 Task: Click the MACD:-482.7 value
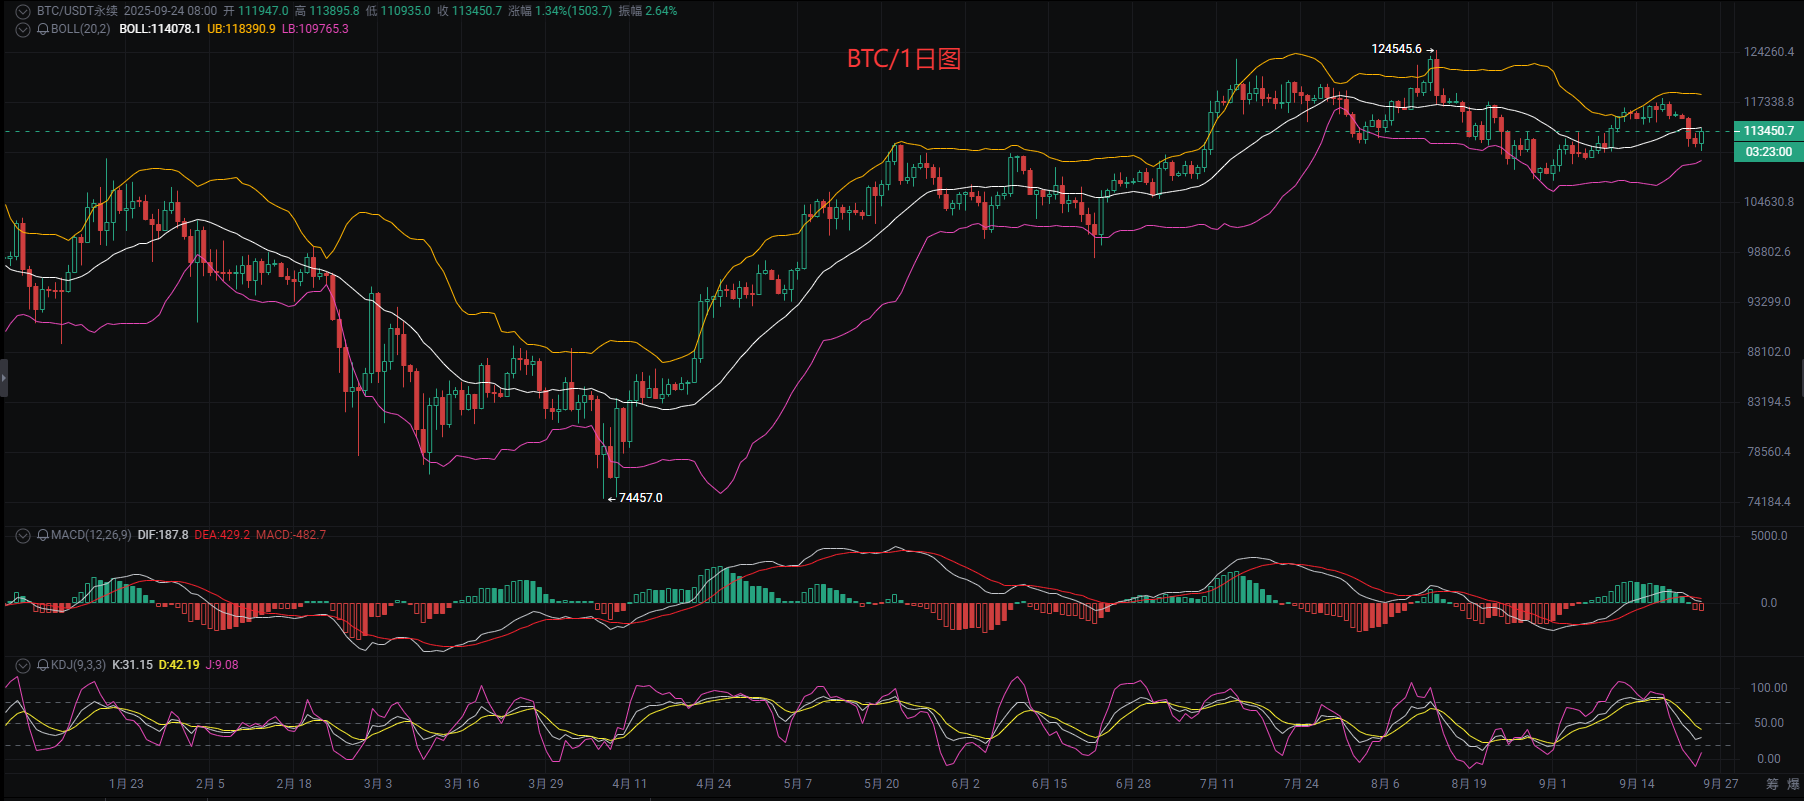tap(291, 535)
